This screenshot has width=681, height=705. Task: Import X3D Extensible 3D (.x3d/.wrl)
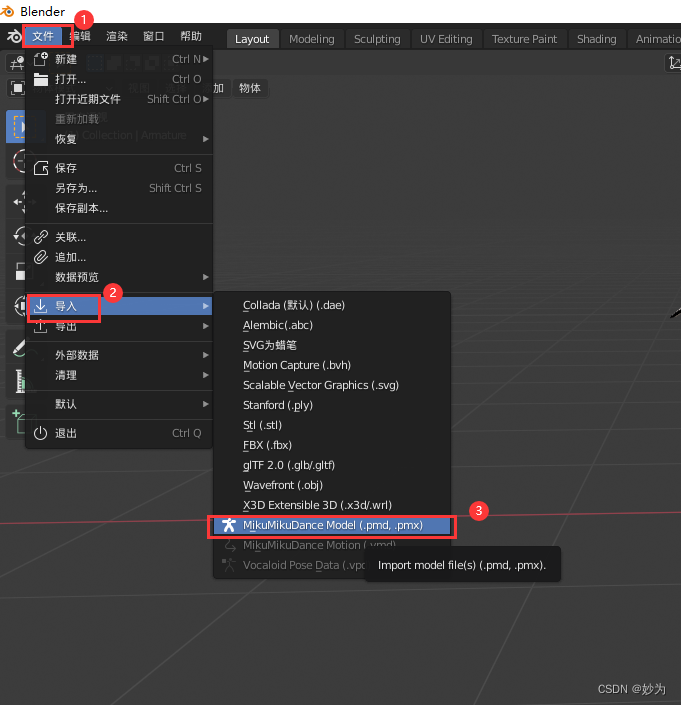332,505
